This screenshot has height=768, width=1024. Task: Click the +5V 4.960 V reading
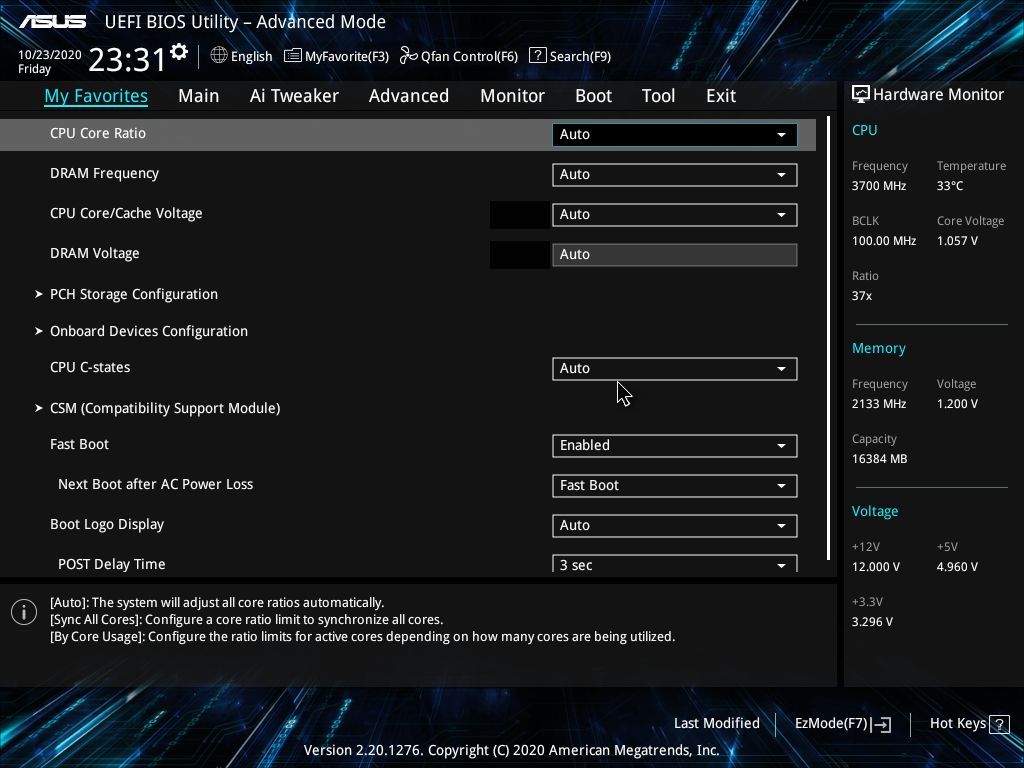coord(957,567)
